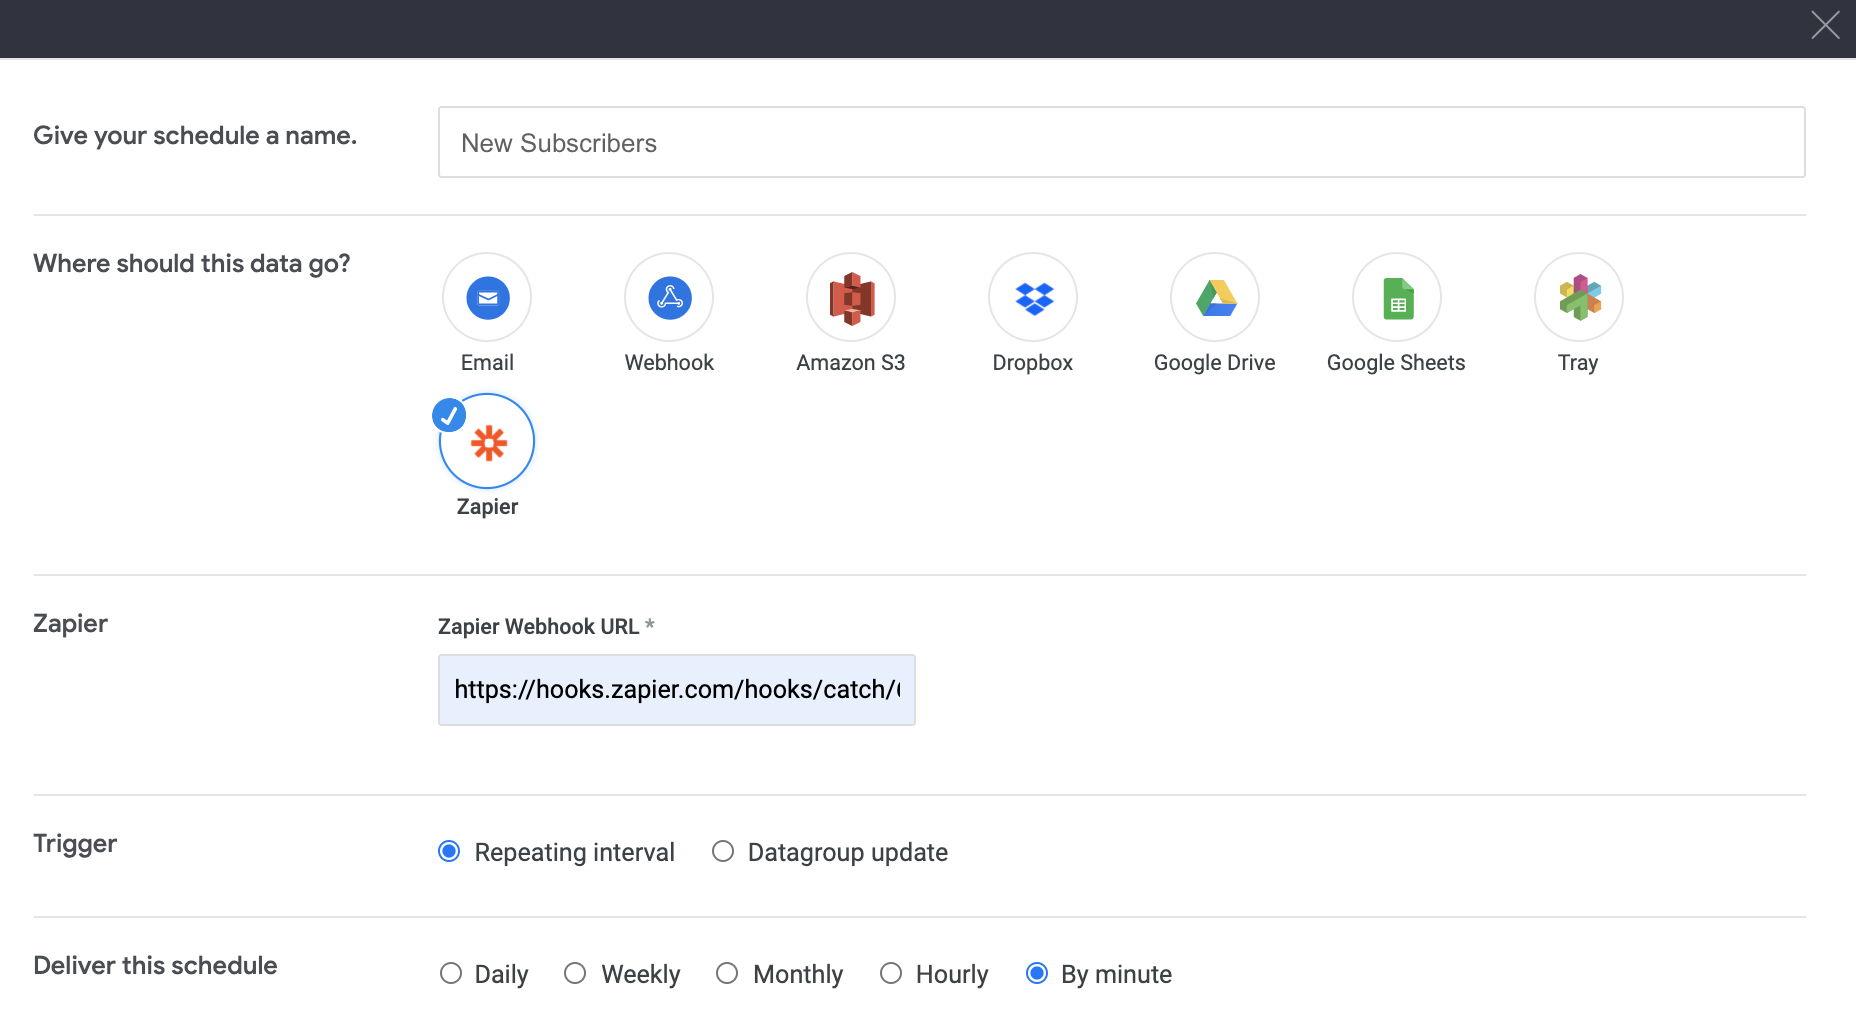Pick the Tray destination icon
Image resolution: width=1856 pixels, height=1019 pixels.
click(1579, 297)
